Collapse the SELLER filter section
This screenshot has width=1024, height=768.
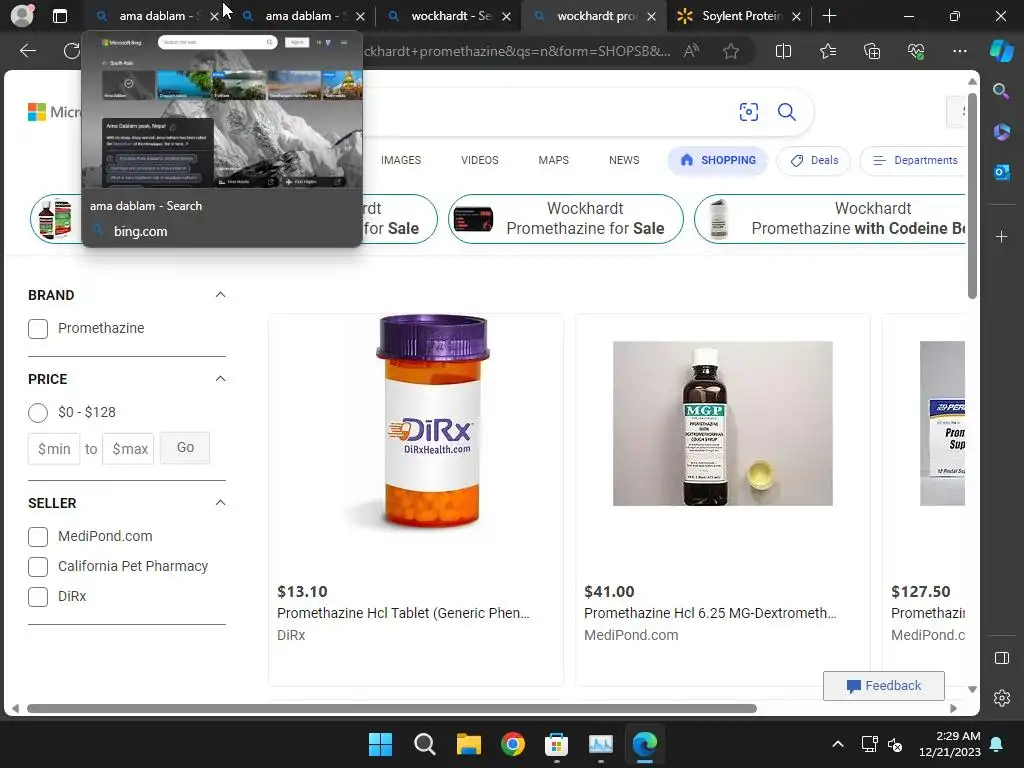pyautogui.click(x=220, y=503)
